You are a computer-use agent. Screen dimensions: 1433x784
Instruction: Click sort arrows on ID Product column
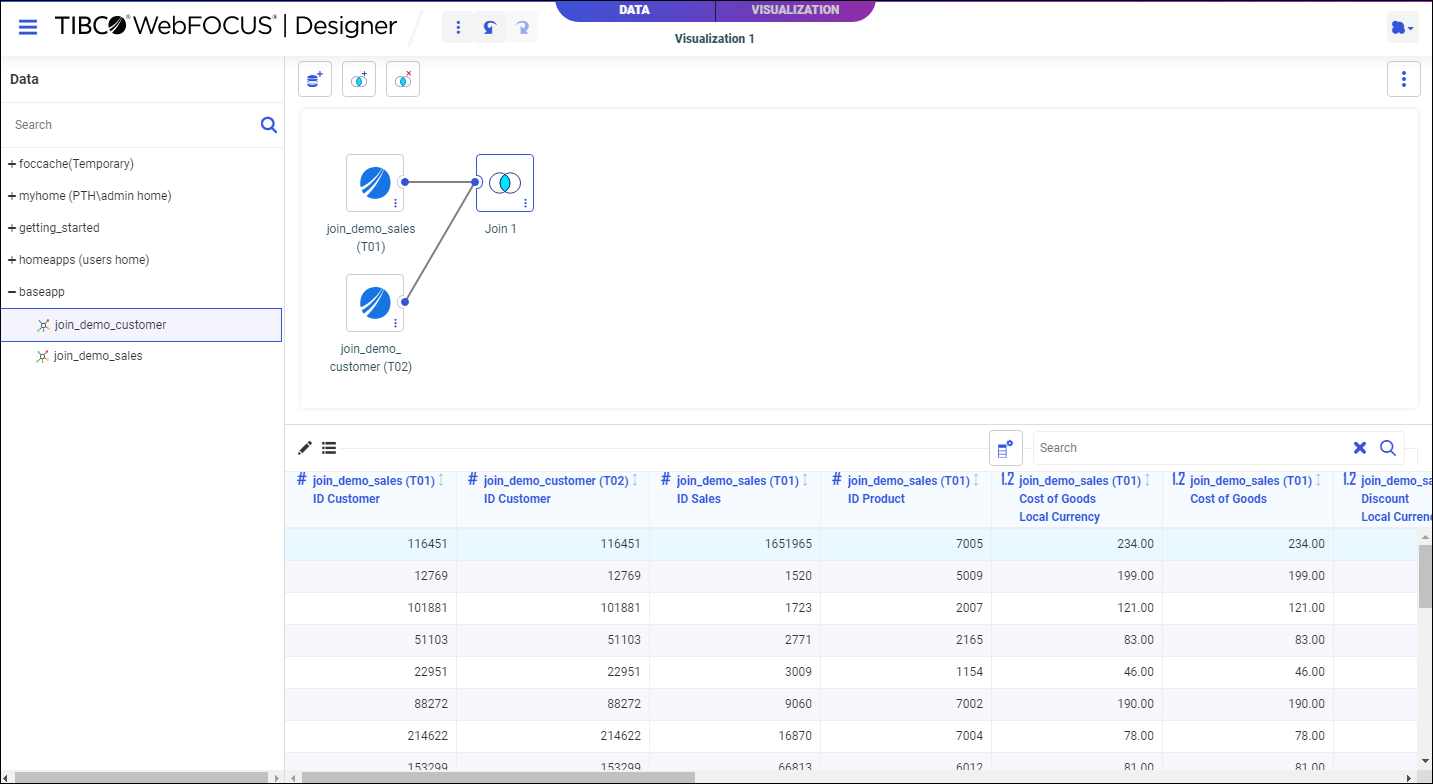coord(976,481)
